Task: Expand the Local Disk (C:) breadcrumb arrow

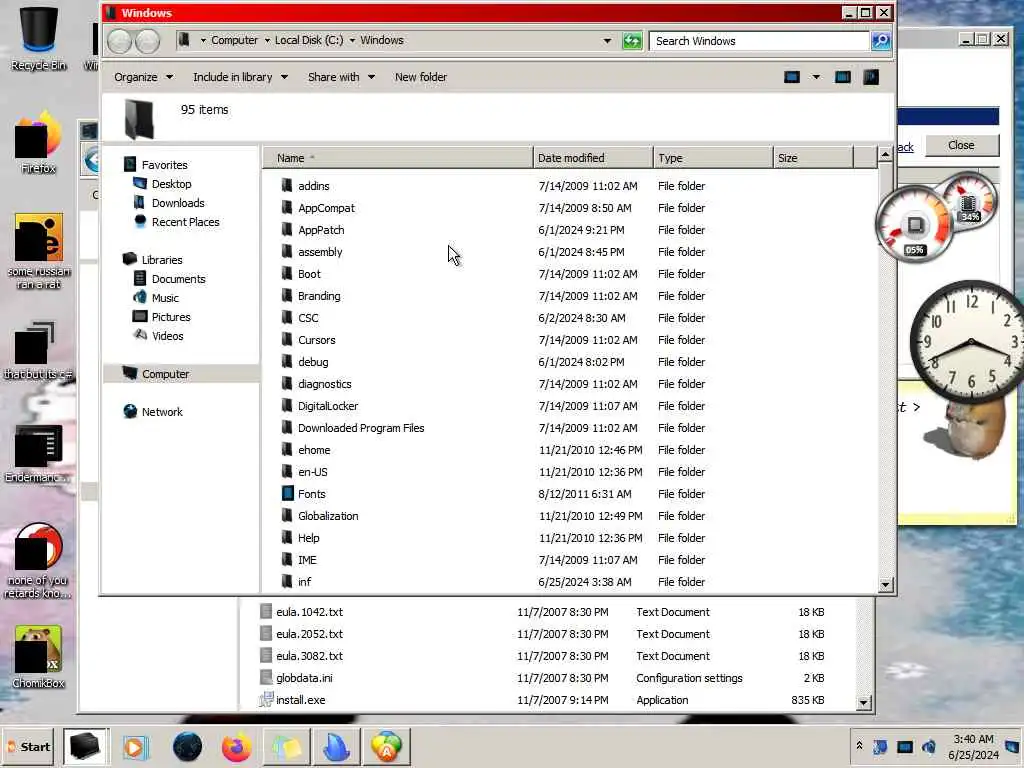Action: (x=352, y=40)
